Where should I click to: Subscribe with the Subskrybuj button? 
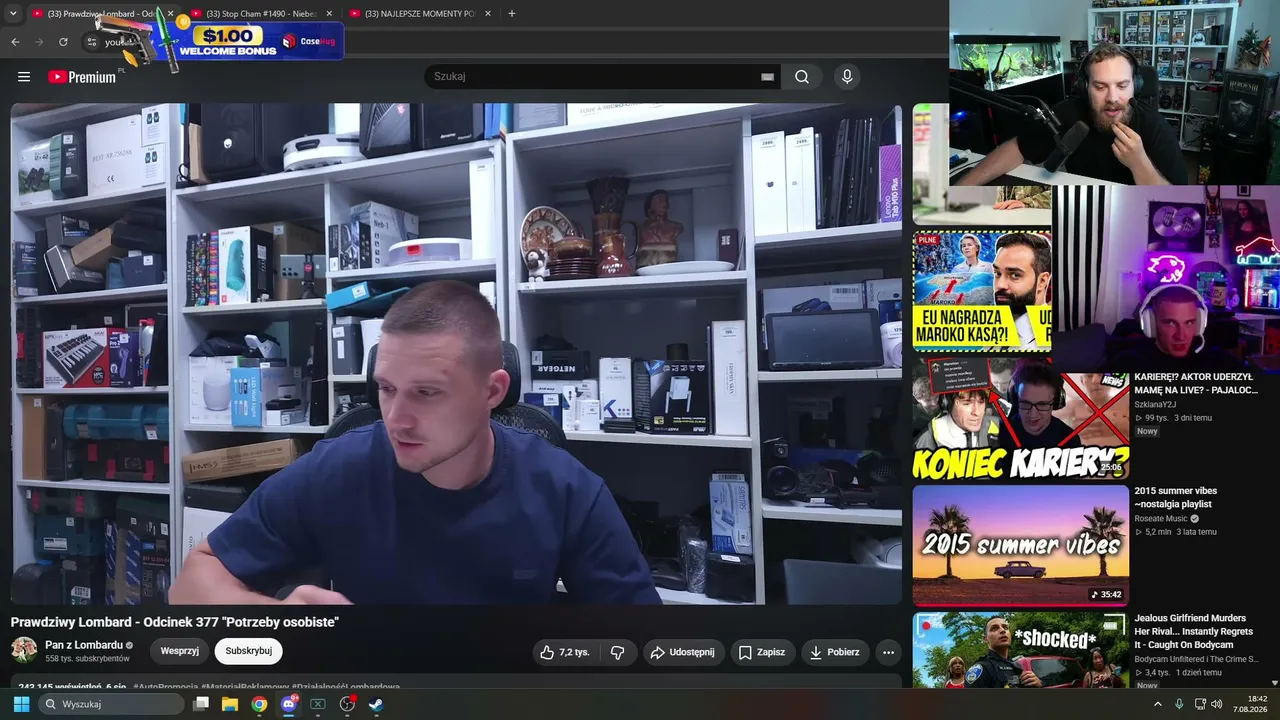(x=249, y=651)
